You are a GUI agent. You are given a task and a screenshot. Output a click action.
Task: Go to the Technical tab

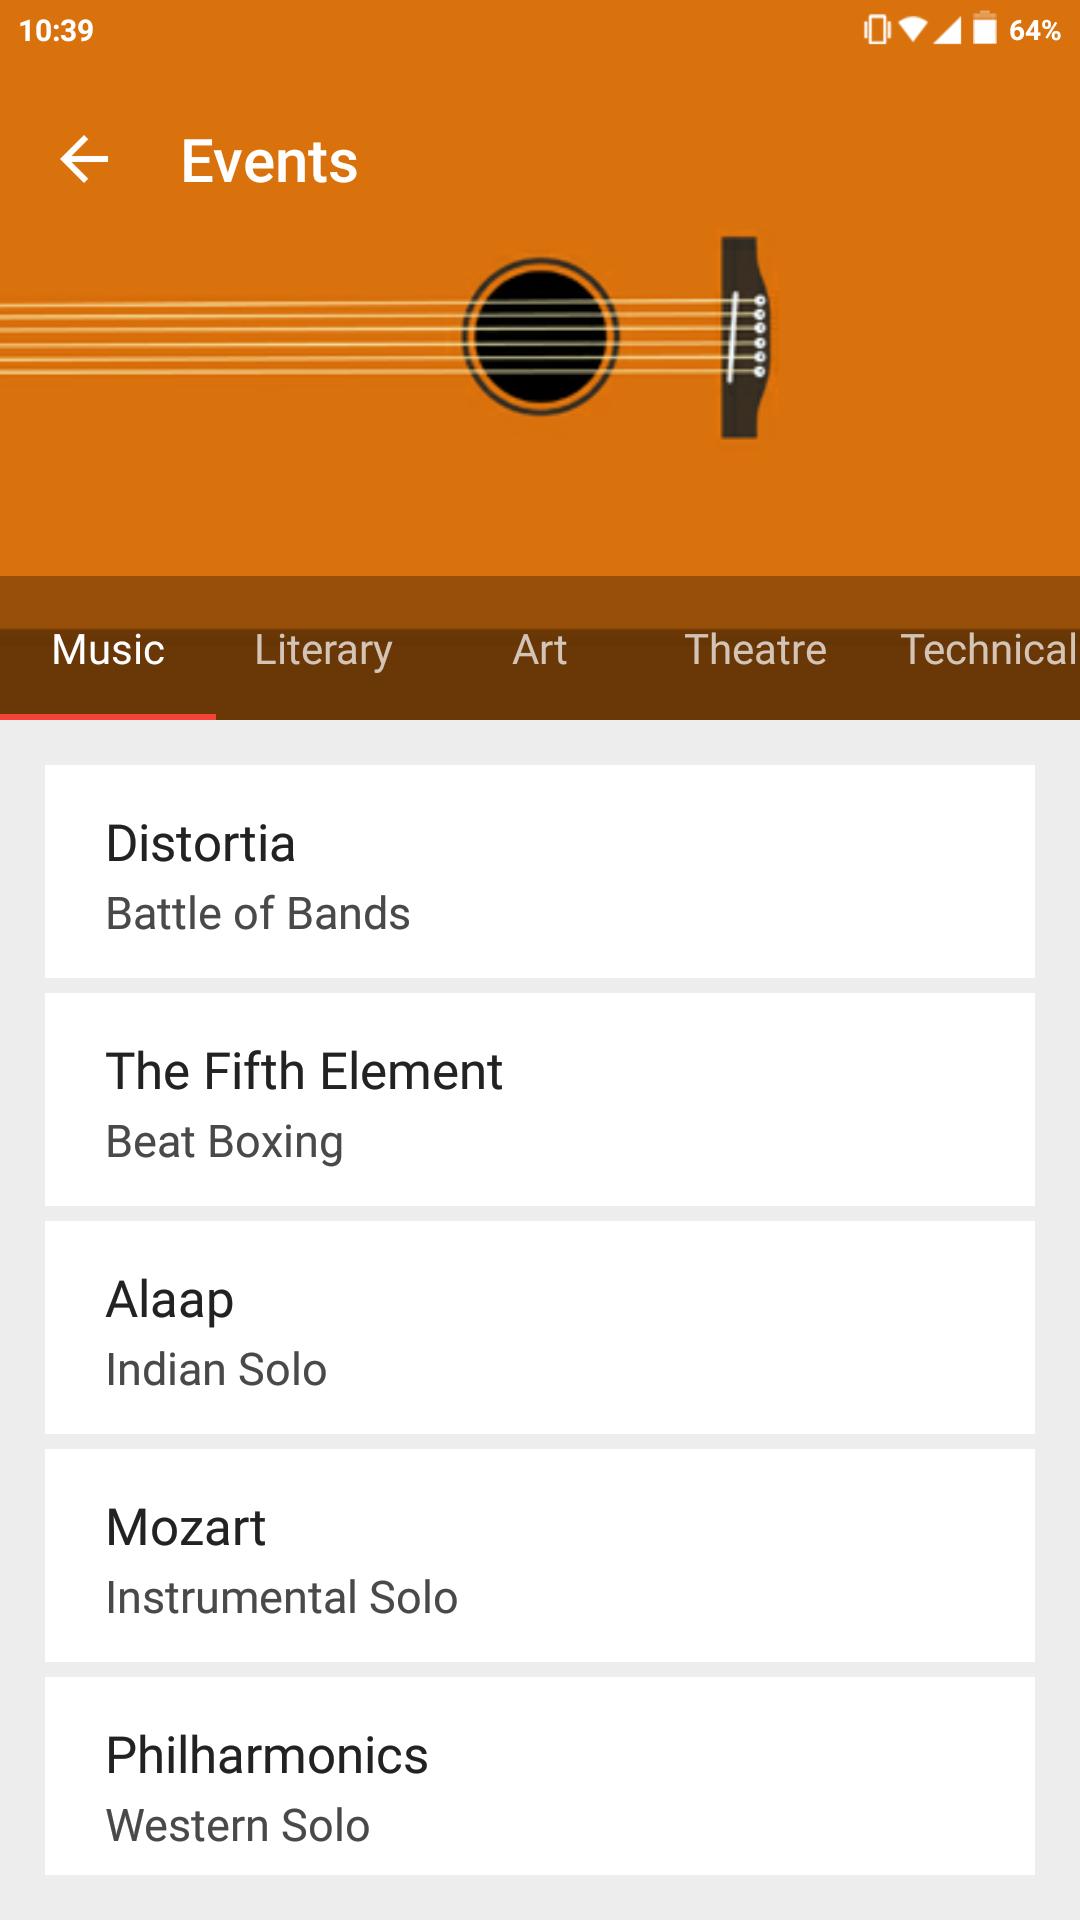click(x=987, y=650)
